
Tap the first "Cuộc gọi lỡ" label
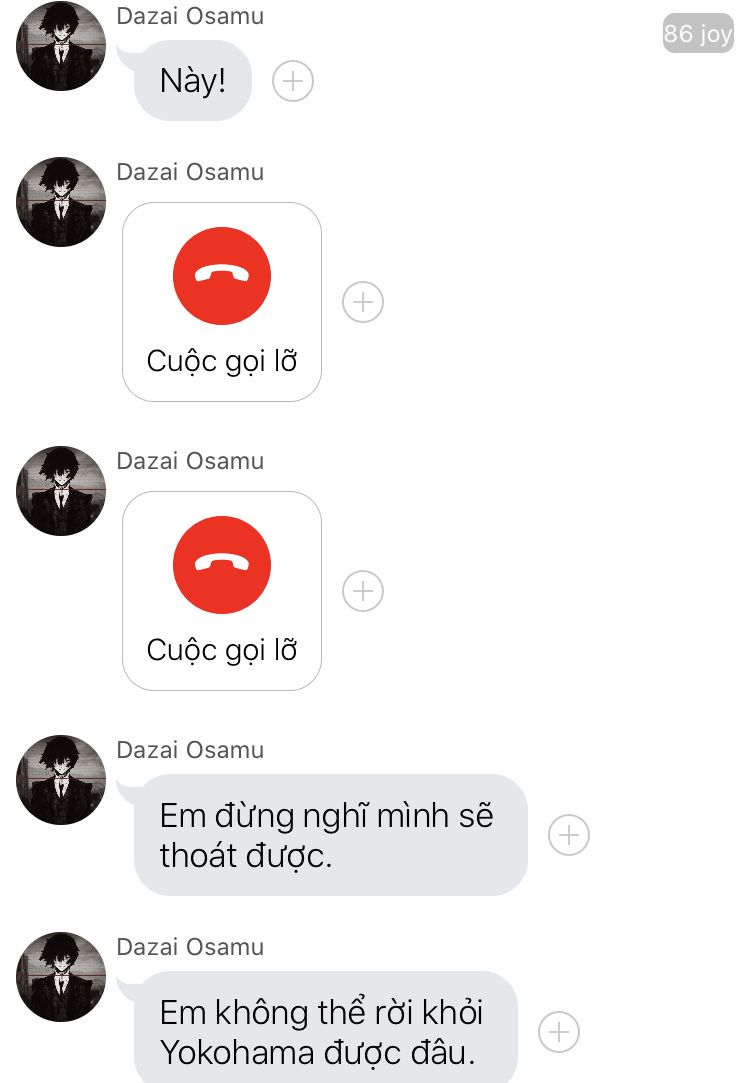coord(222,362)
